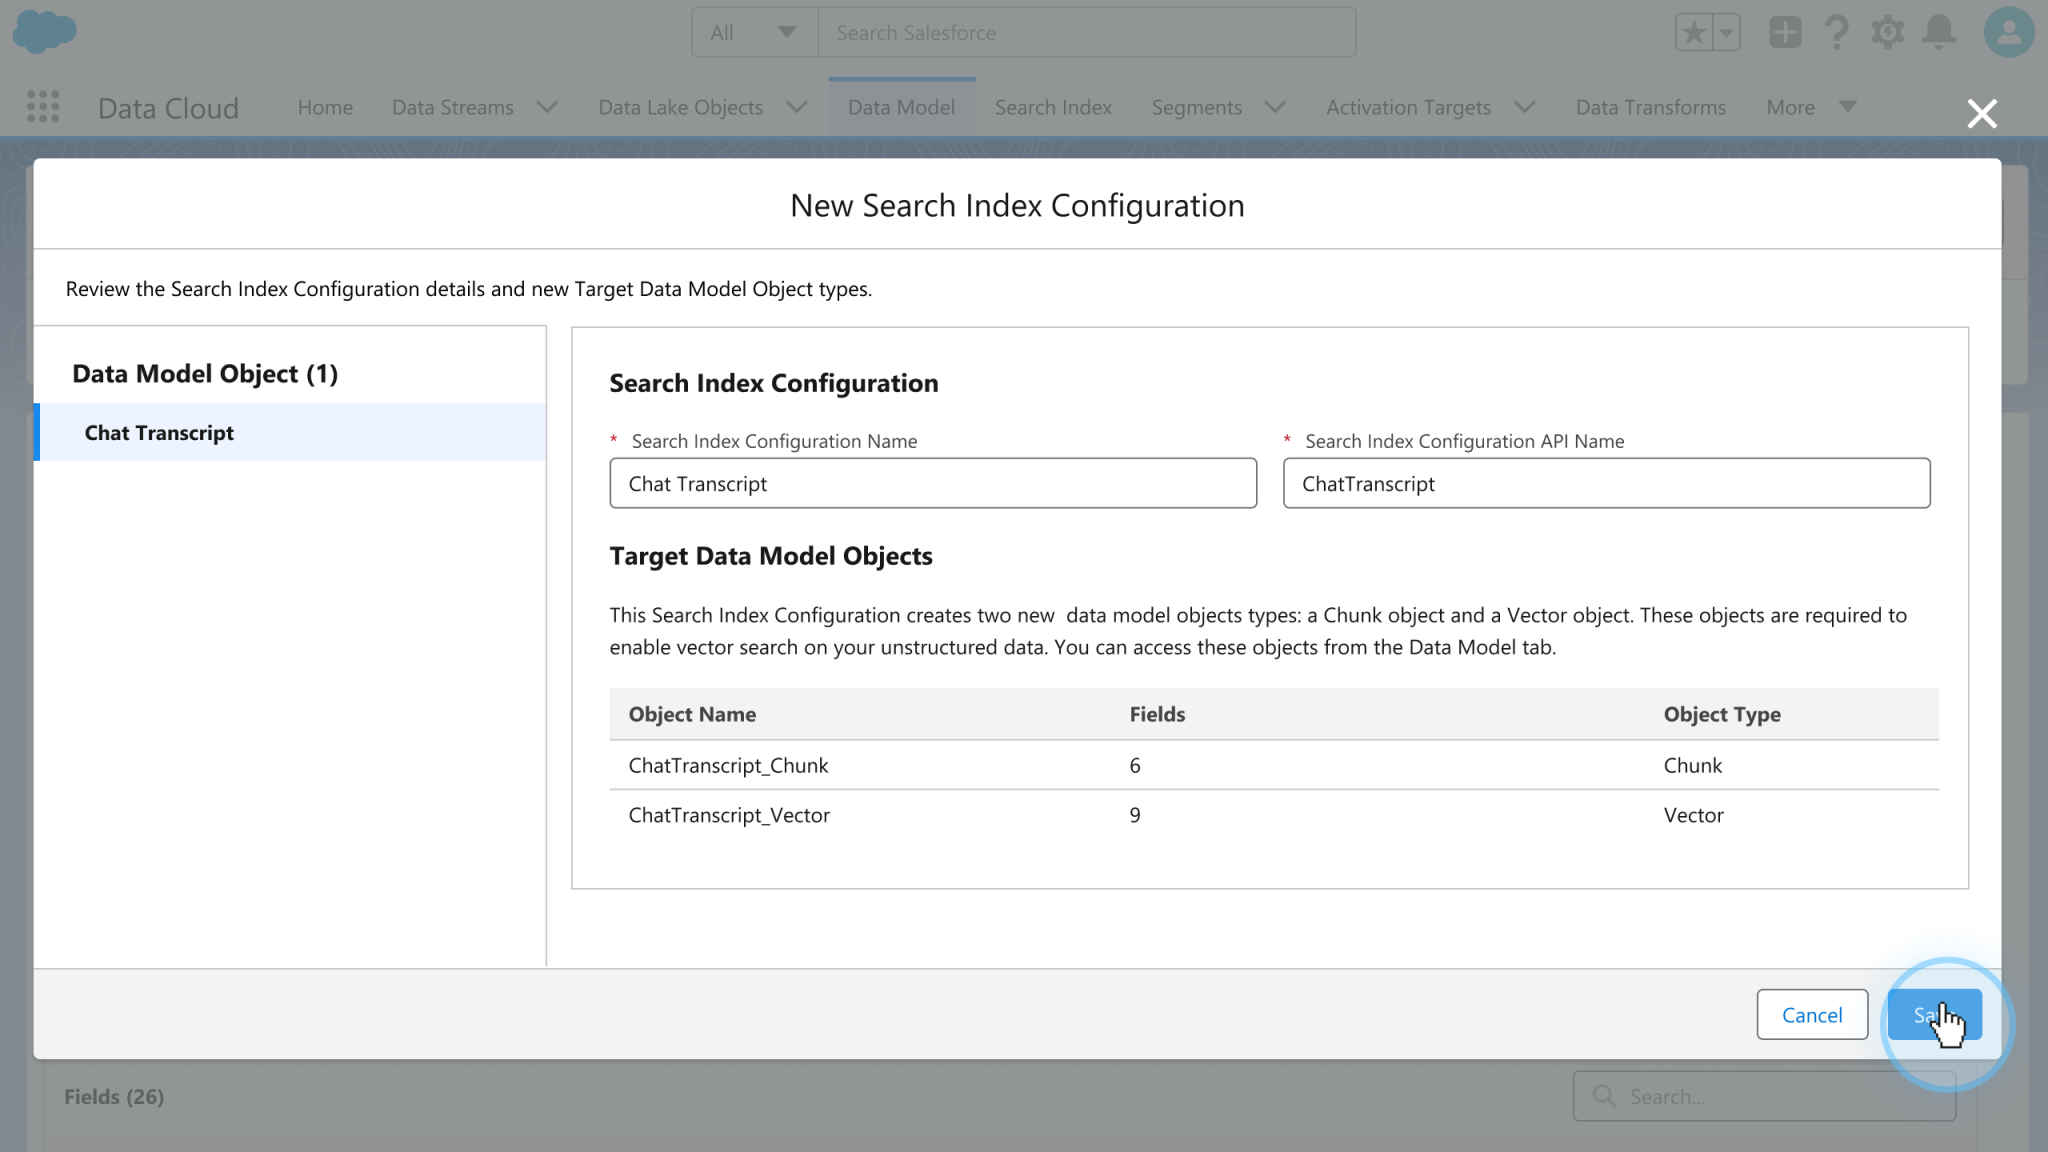Open the Data Lake Objects tab
The height and width of the screenshot is (1152, 2048).
click(681, 107)
